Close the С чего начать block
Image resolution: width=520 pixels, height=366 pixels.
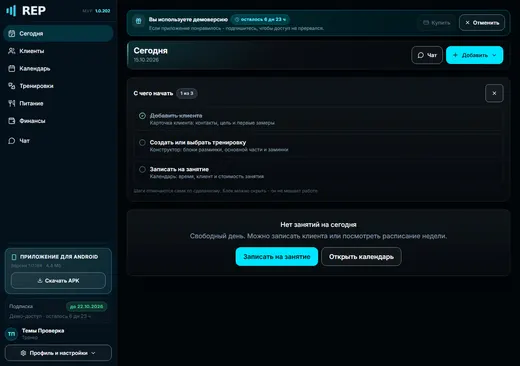(494, 93)
